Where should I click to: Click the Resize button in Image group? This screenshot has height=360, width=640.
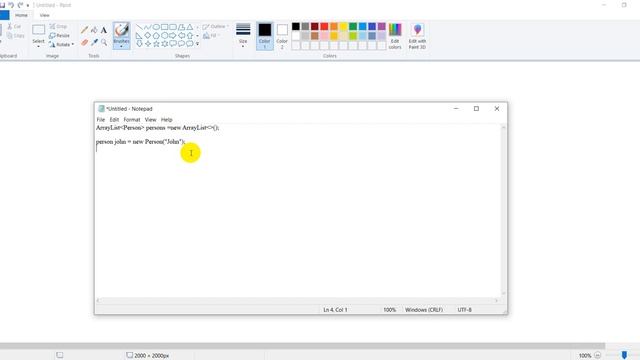click(60, 36)
